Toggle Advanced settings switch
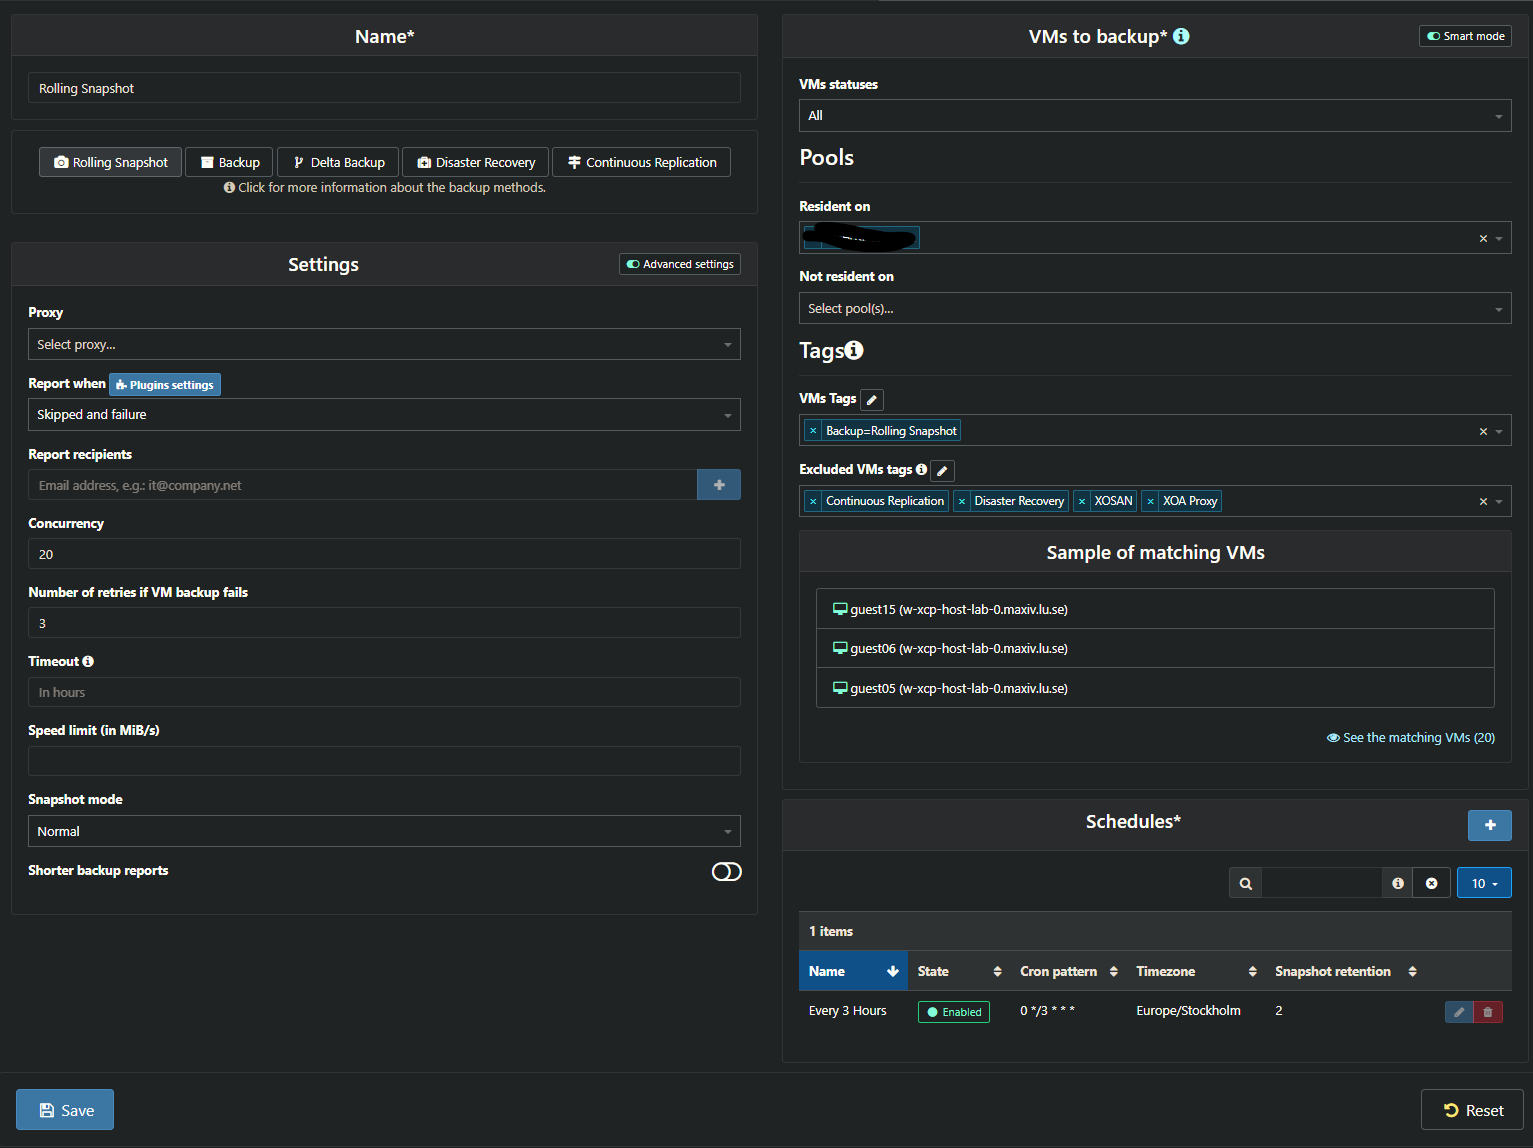Viewport: 1533px width, 1148px height. tap(680, 264)
